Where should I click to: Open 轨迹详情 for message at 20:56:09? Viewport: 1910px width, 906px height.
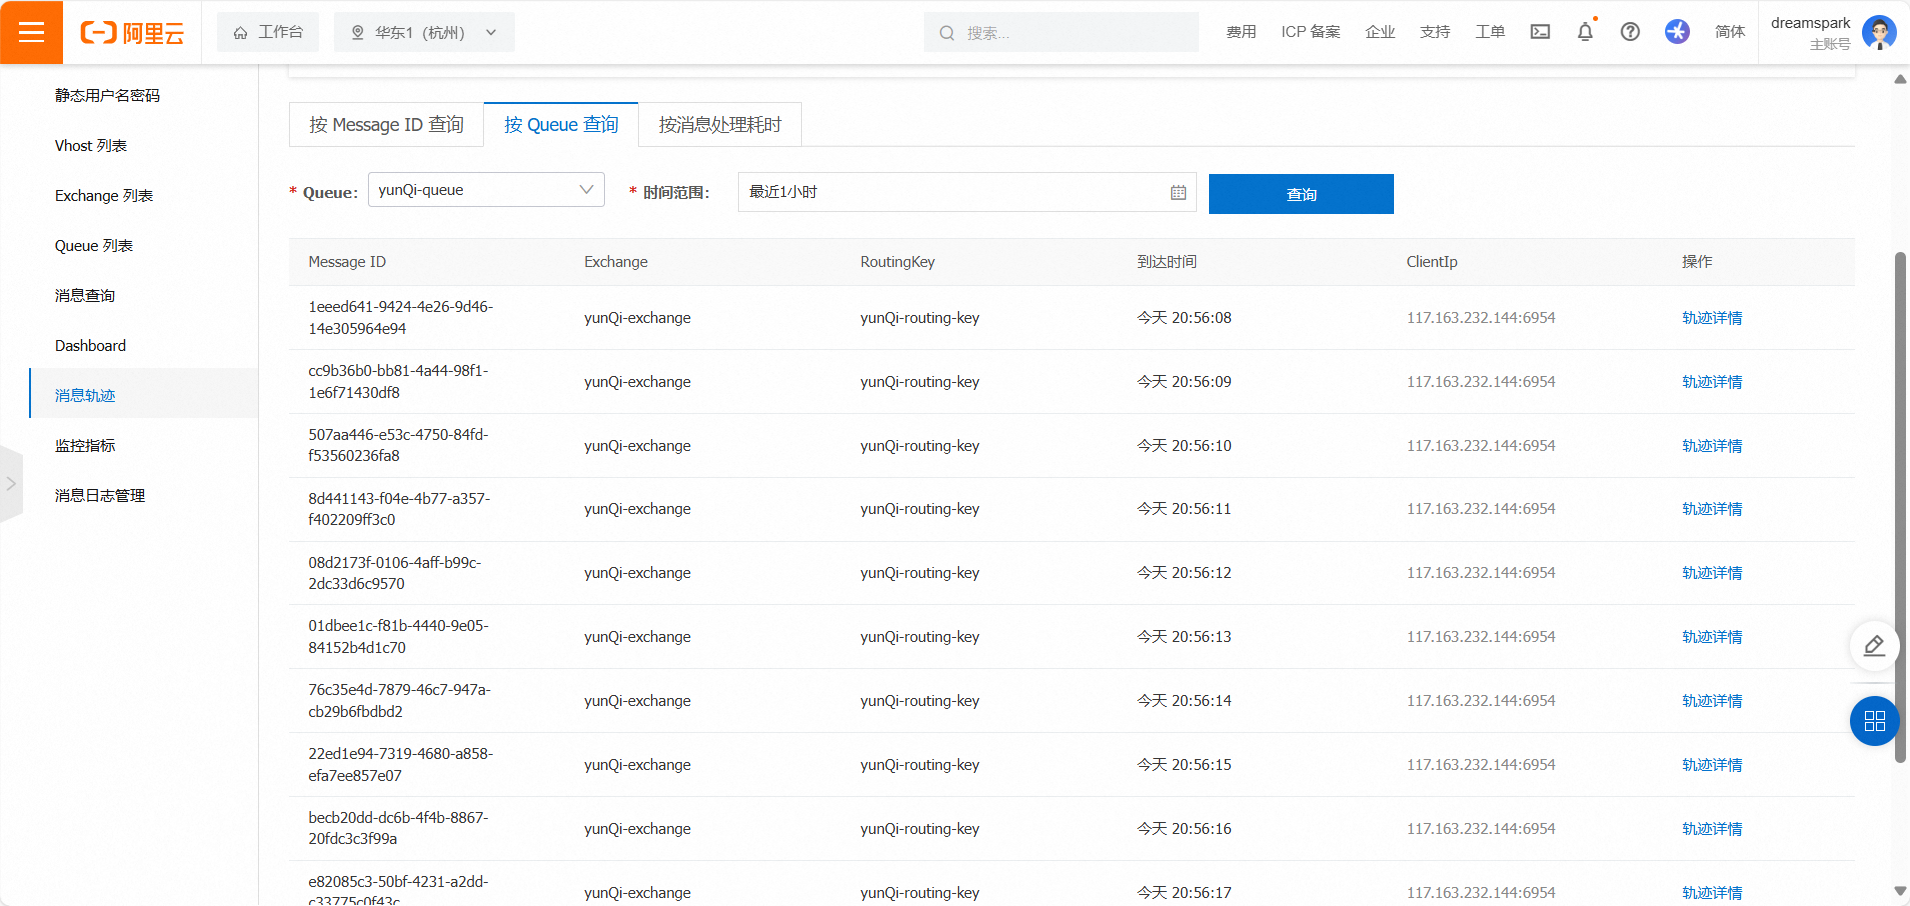pyautogui.click(x=1712, y=382)
